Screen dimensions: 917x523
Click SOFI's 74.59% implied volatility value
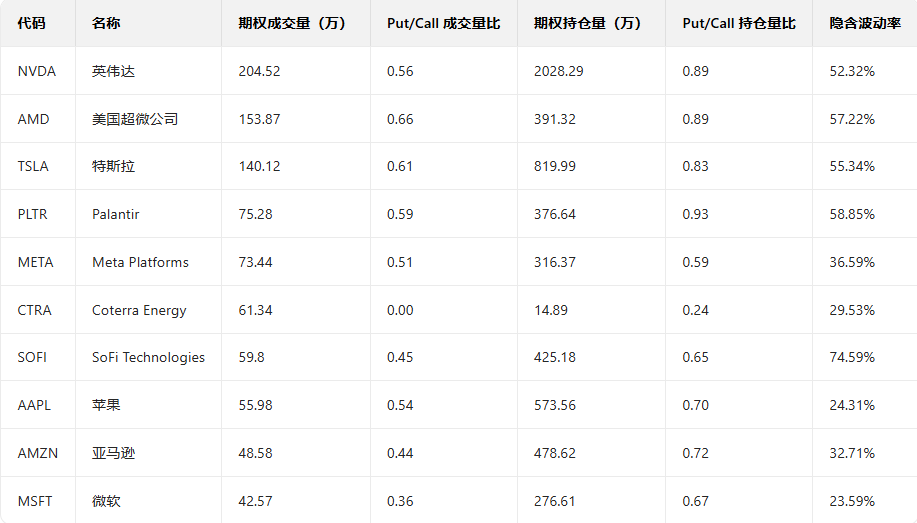pos(852,357)
